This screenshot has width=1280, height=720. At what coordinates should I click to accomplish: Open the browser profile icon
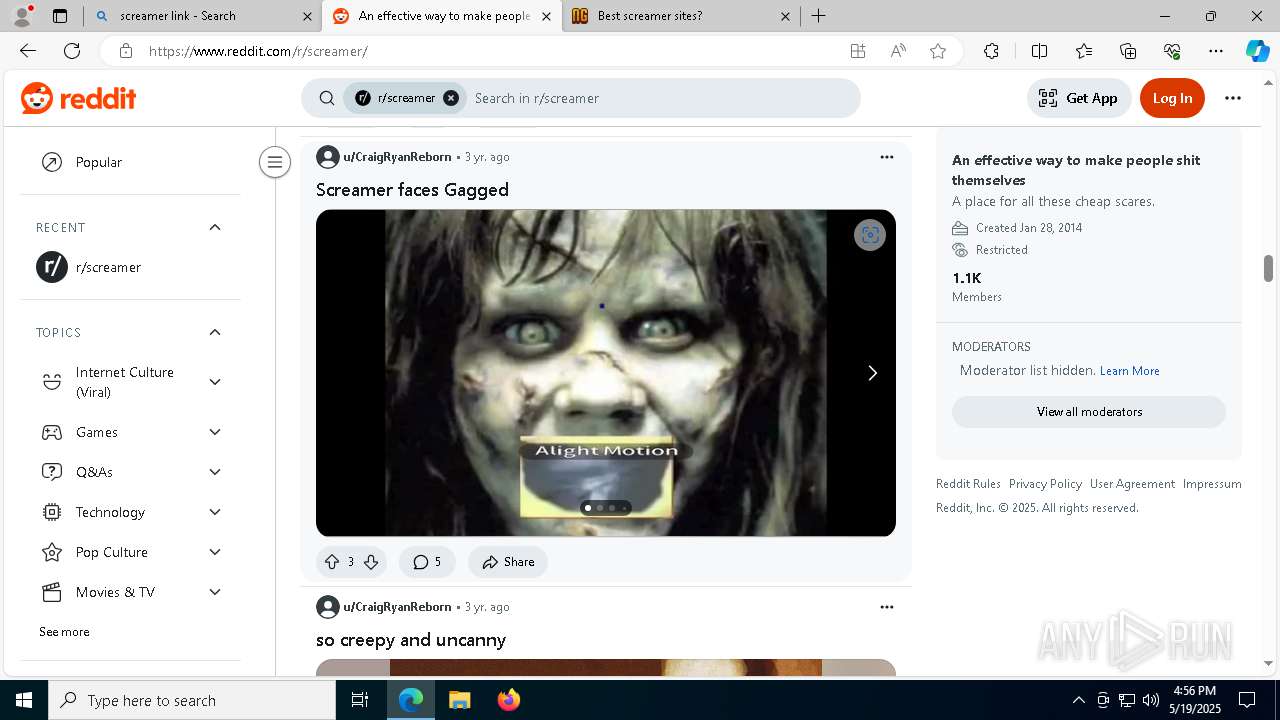pos(22,16)
